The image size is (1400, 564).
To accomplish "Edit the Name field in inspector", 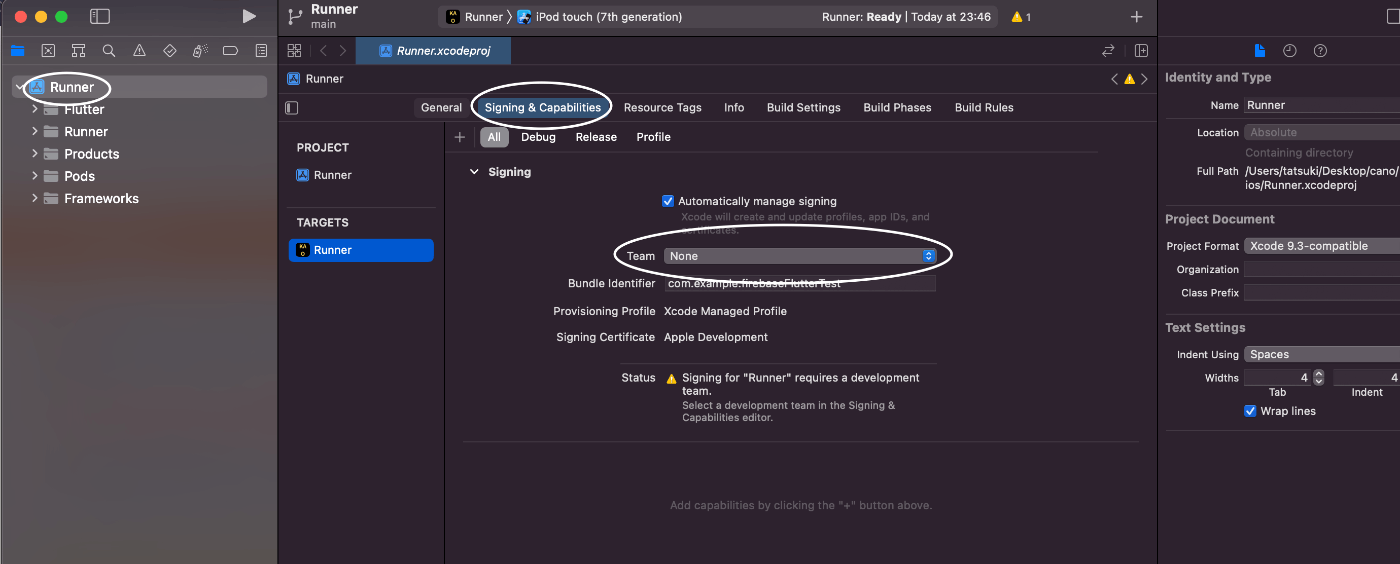I will tap(1322, 105).
